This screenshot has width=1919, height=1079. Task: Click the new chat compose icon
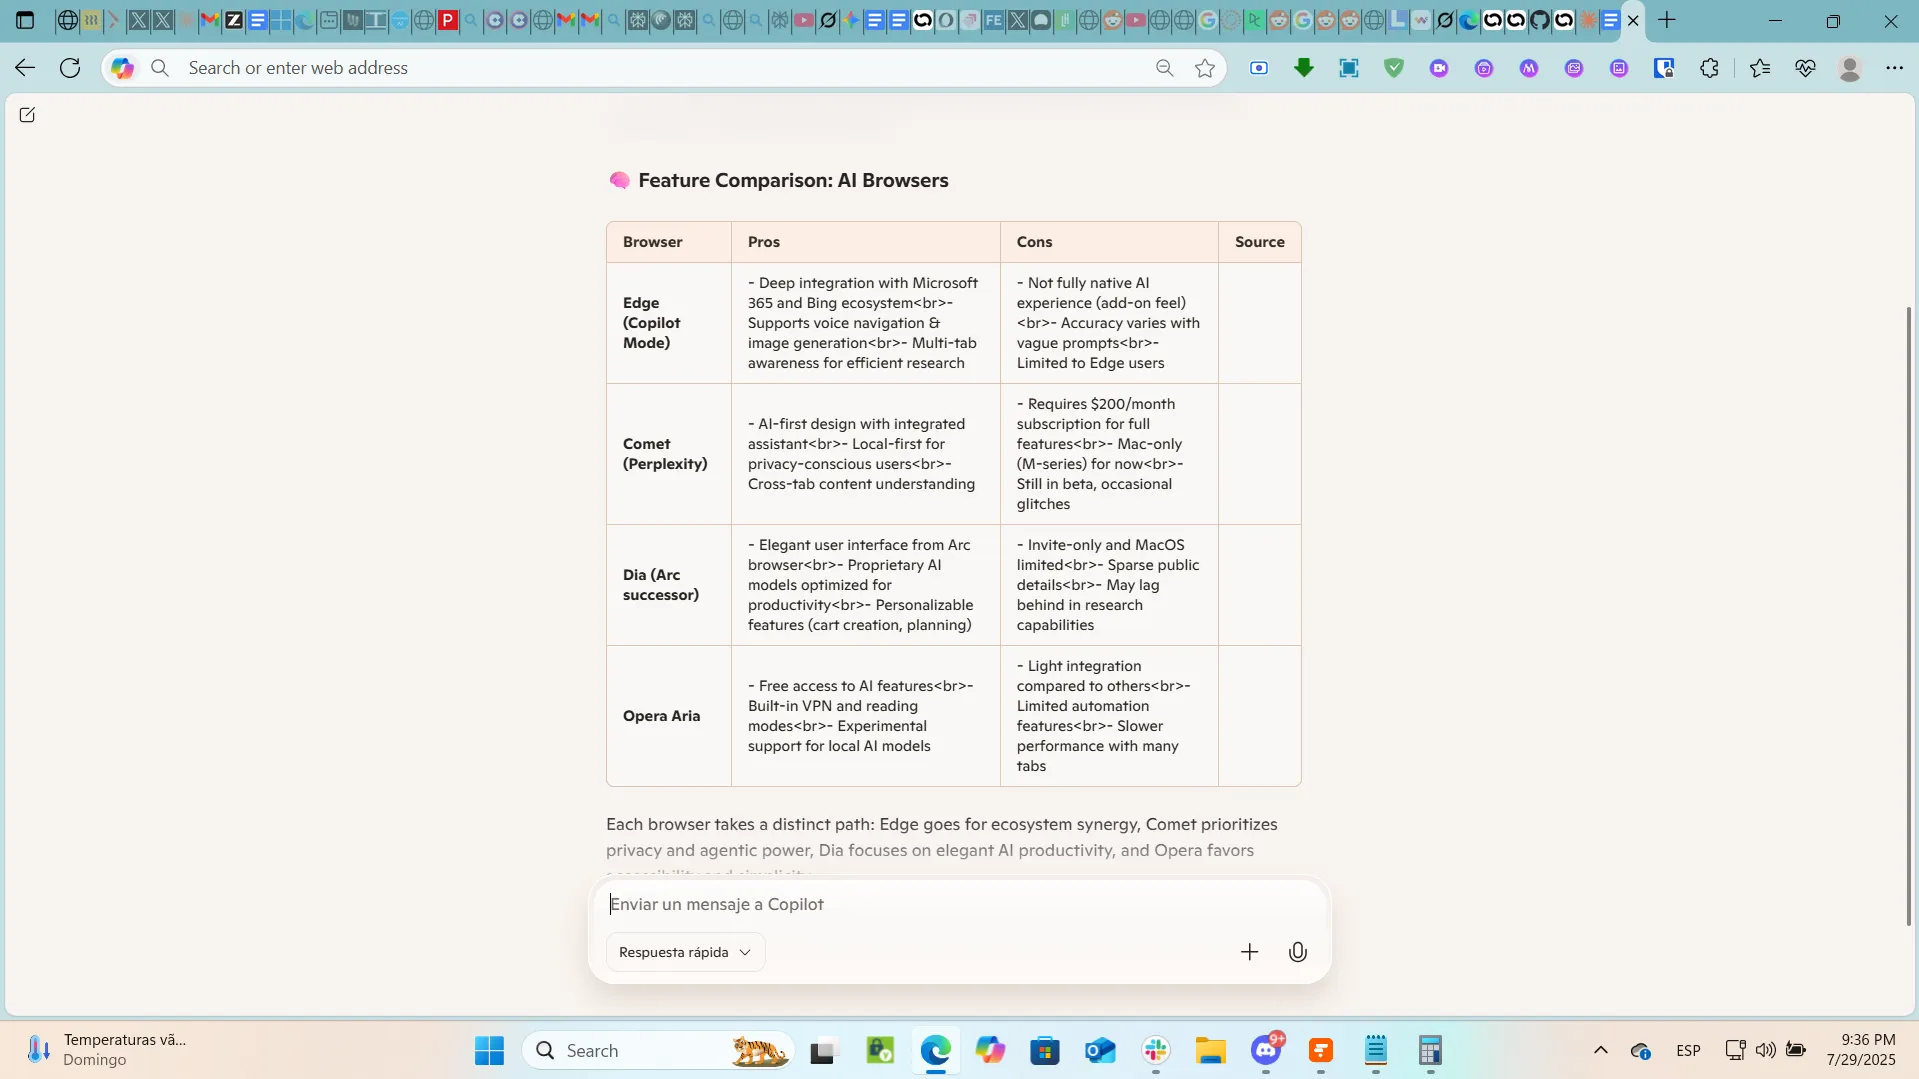(27, 115)
